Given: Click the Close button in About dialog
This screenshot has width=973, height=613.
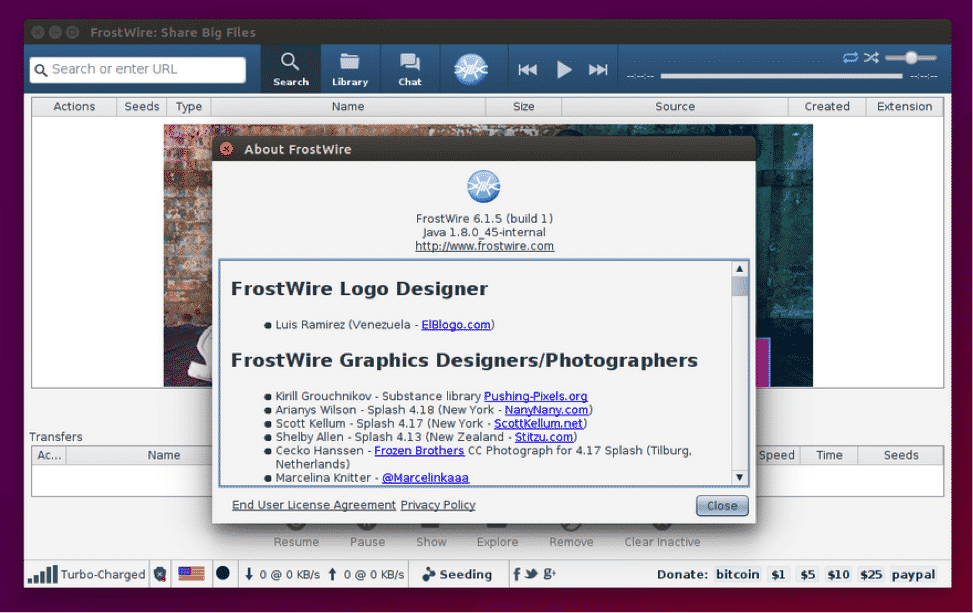Looking at the screenshot, I should click(722, 506).
